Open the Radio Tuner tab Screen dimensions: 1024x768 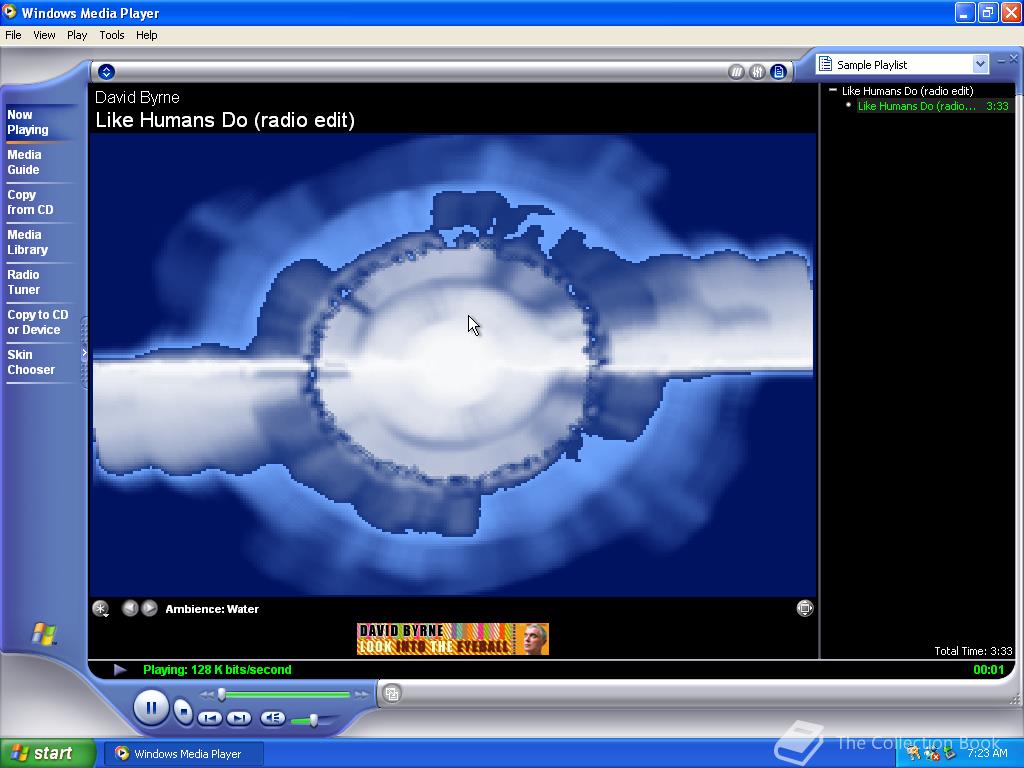click(x=24, y=282)
